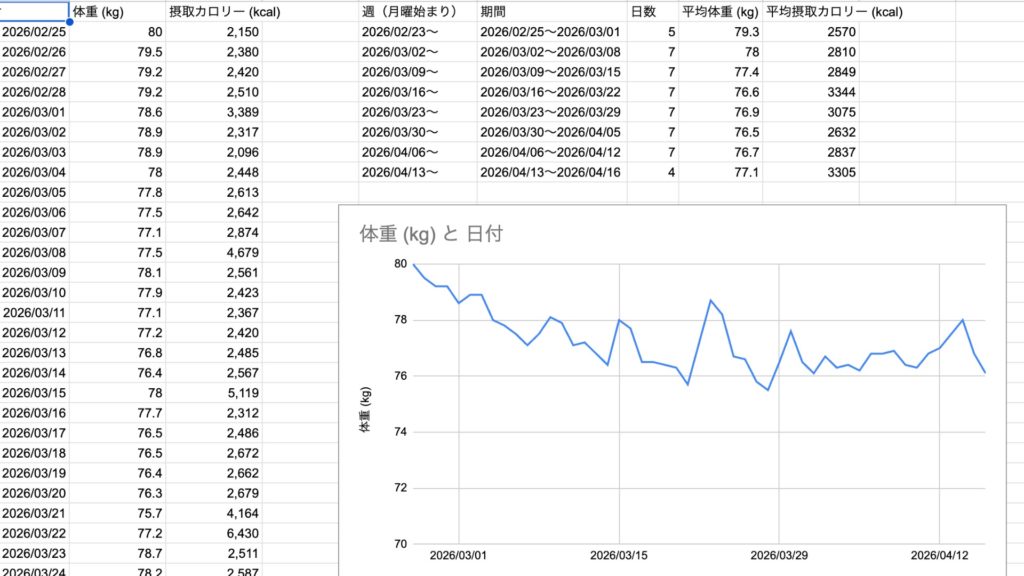Click period cell 2026/03/02〜2026/03/08
1024x576 pixels.
pyautogui.click(x=552, y=52)
